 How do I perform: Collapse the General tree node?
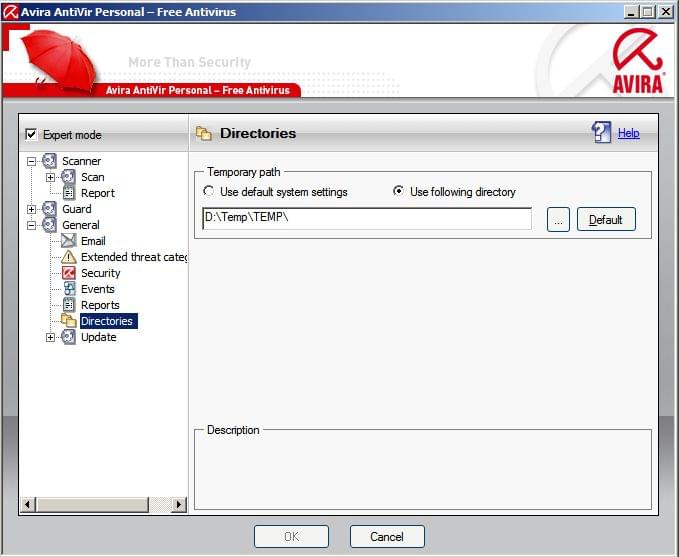coord(31,226)
